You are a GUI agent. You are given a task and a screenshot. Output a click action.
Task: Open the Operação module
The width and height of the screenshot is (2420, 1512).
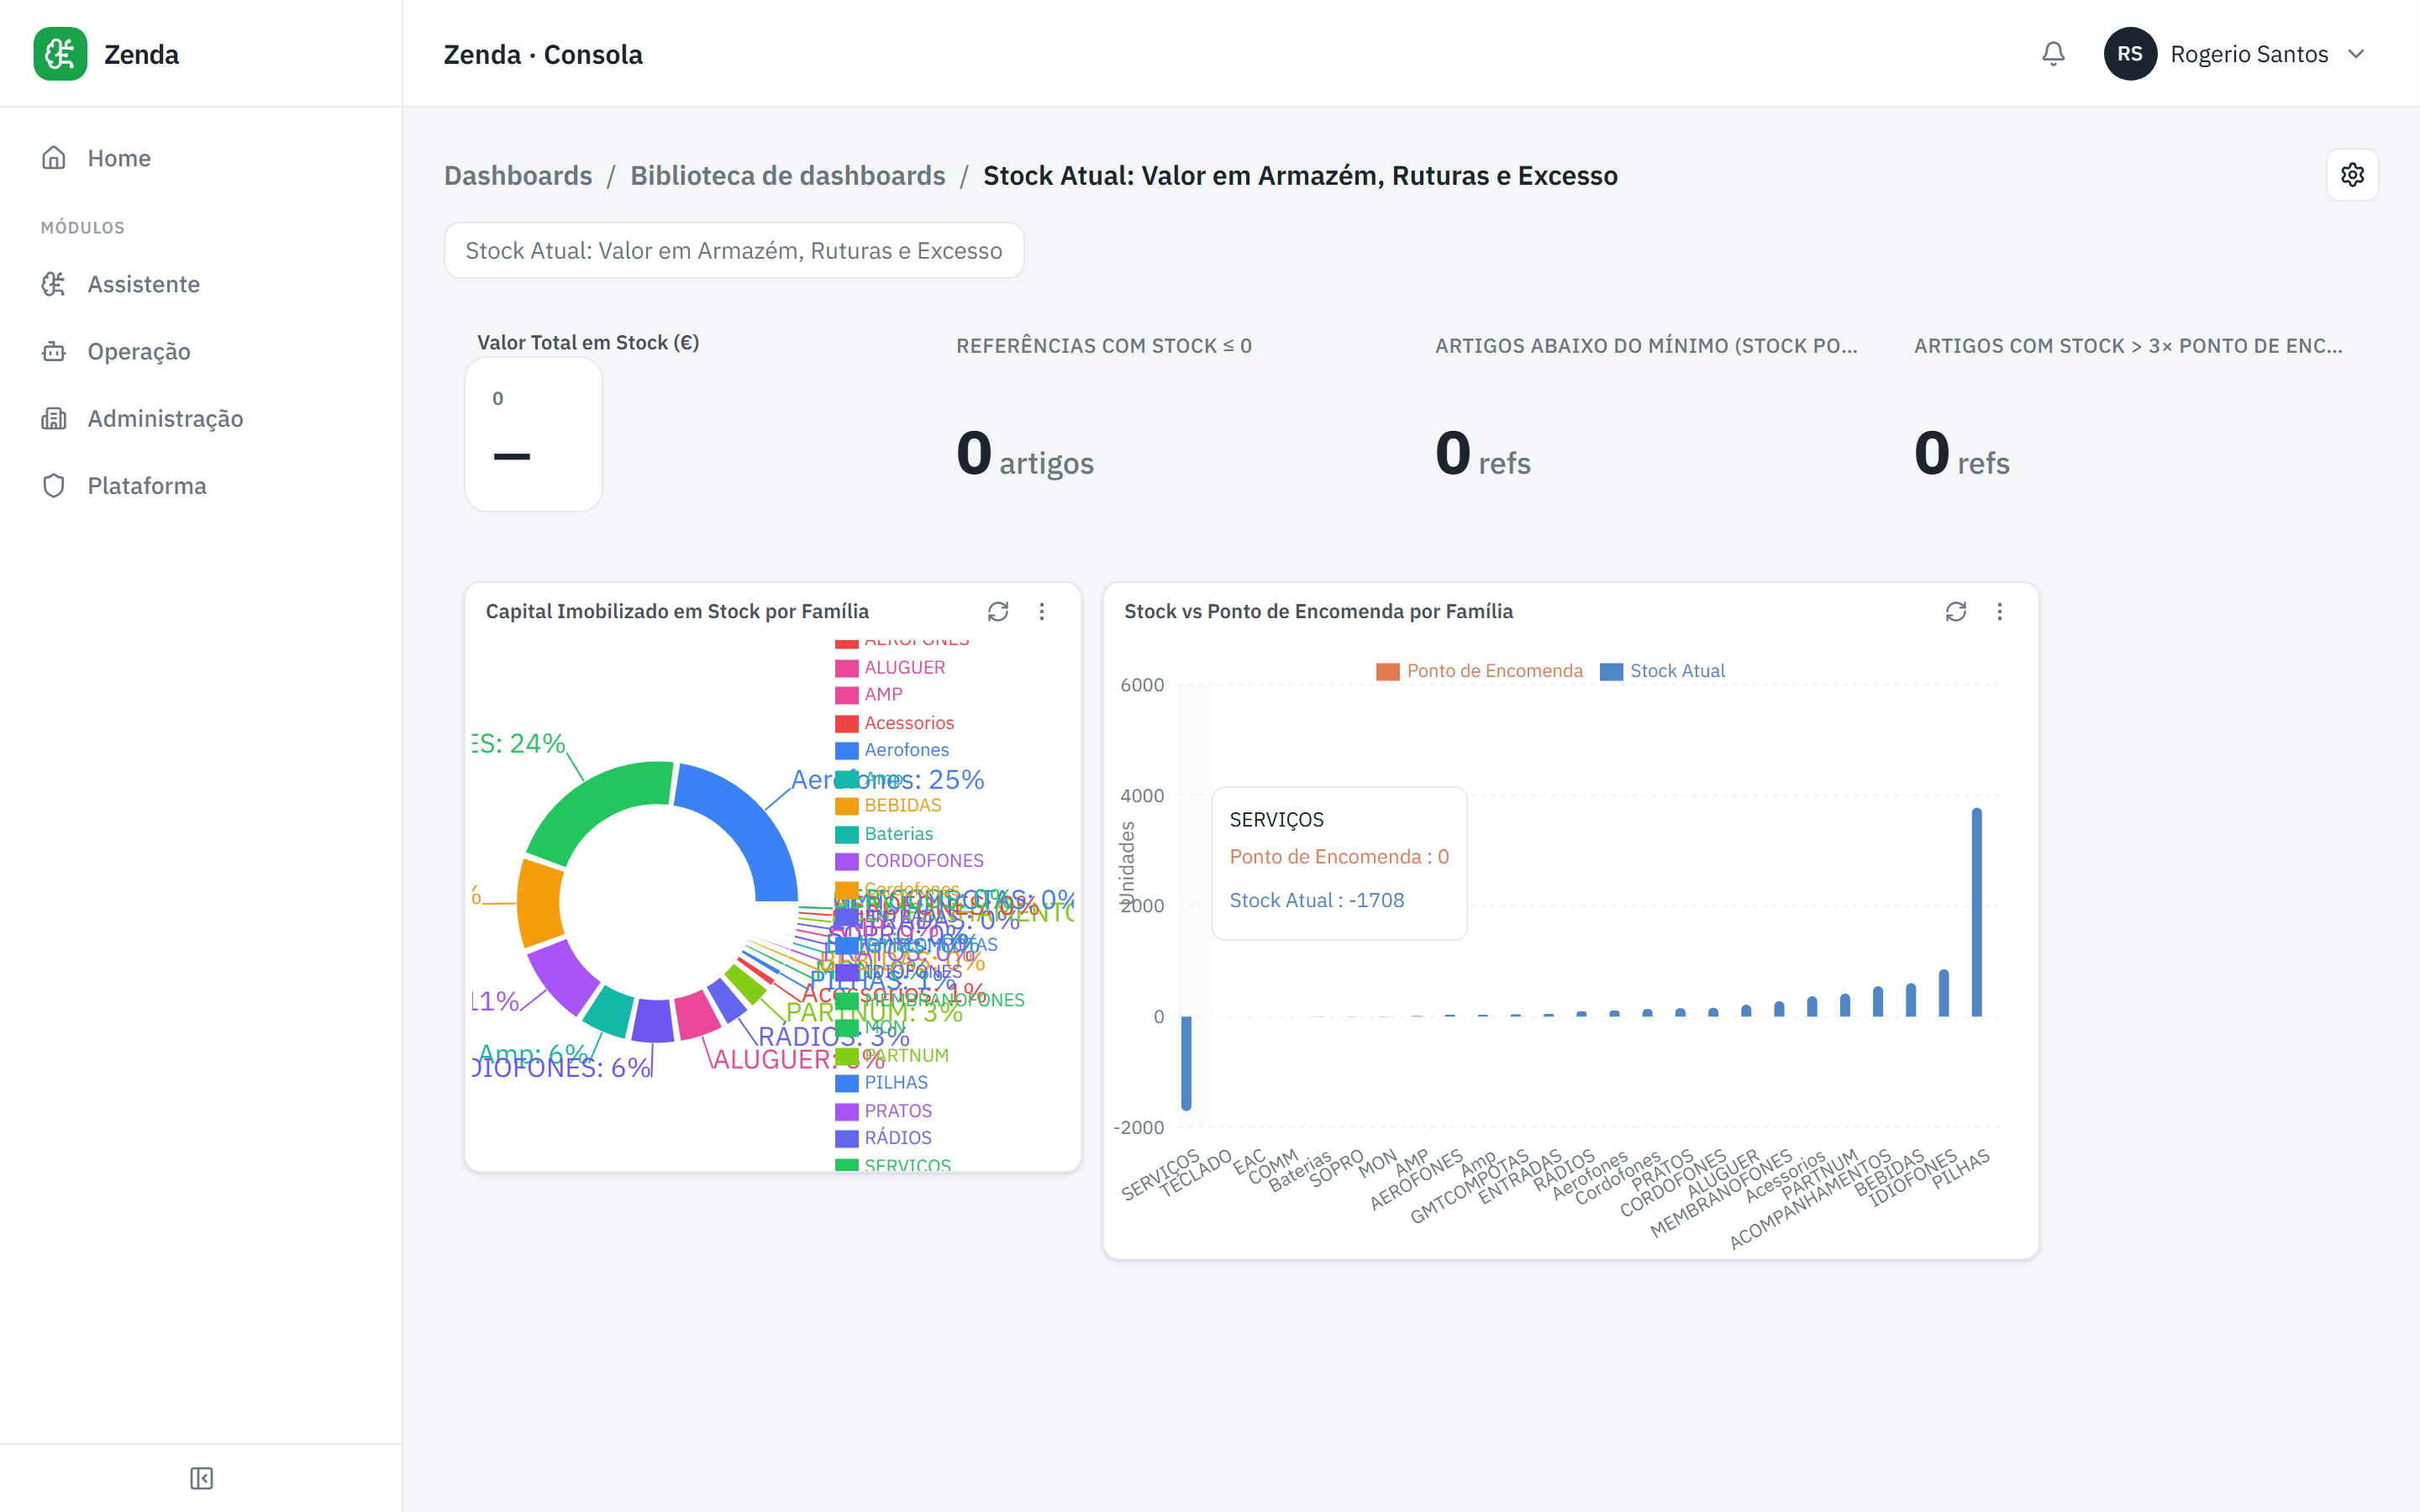pos(201,351)
